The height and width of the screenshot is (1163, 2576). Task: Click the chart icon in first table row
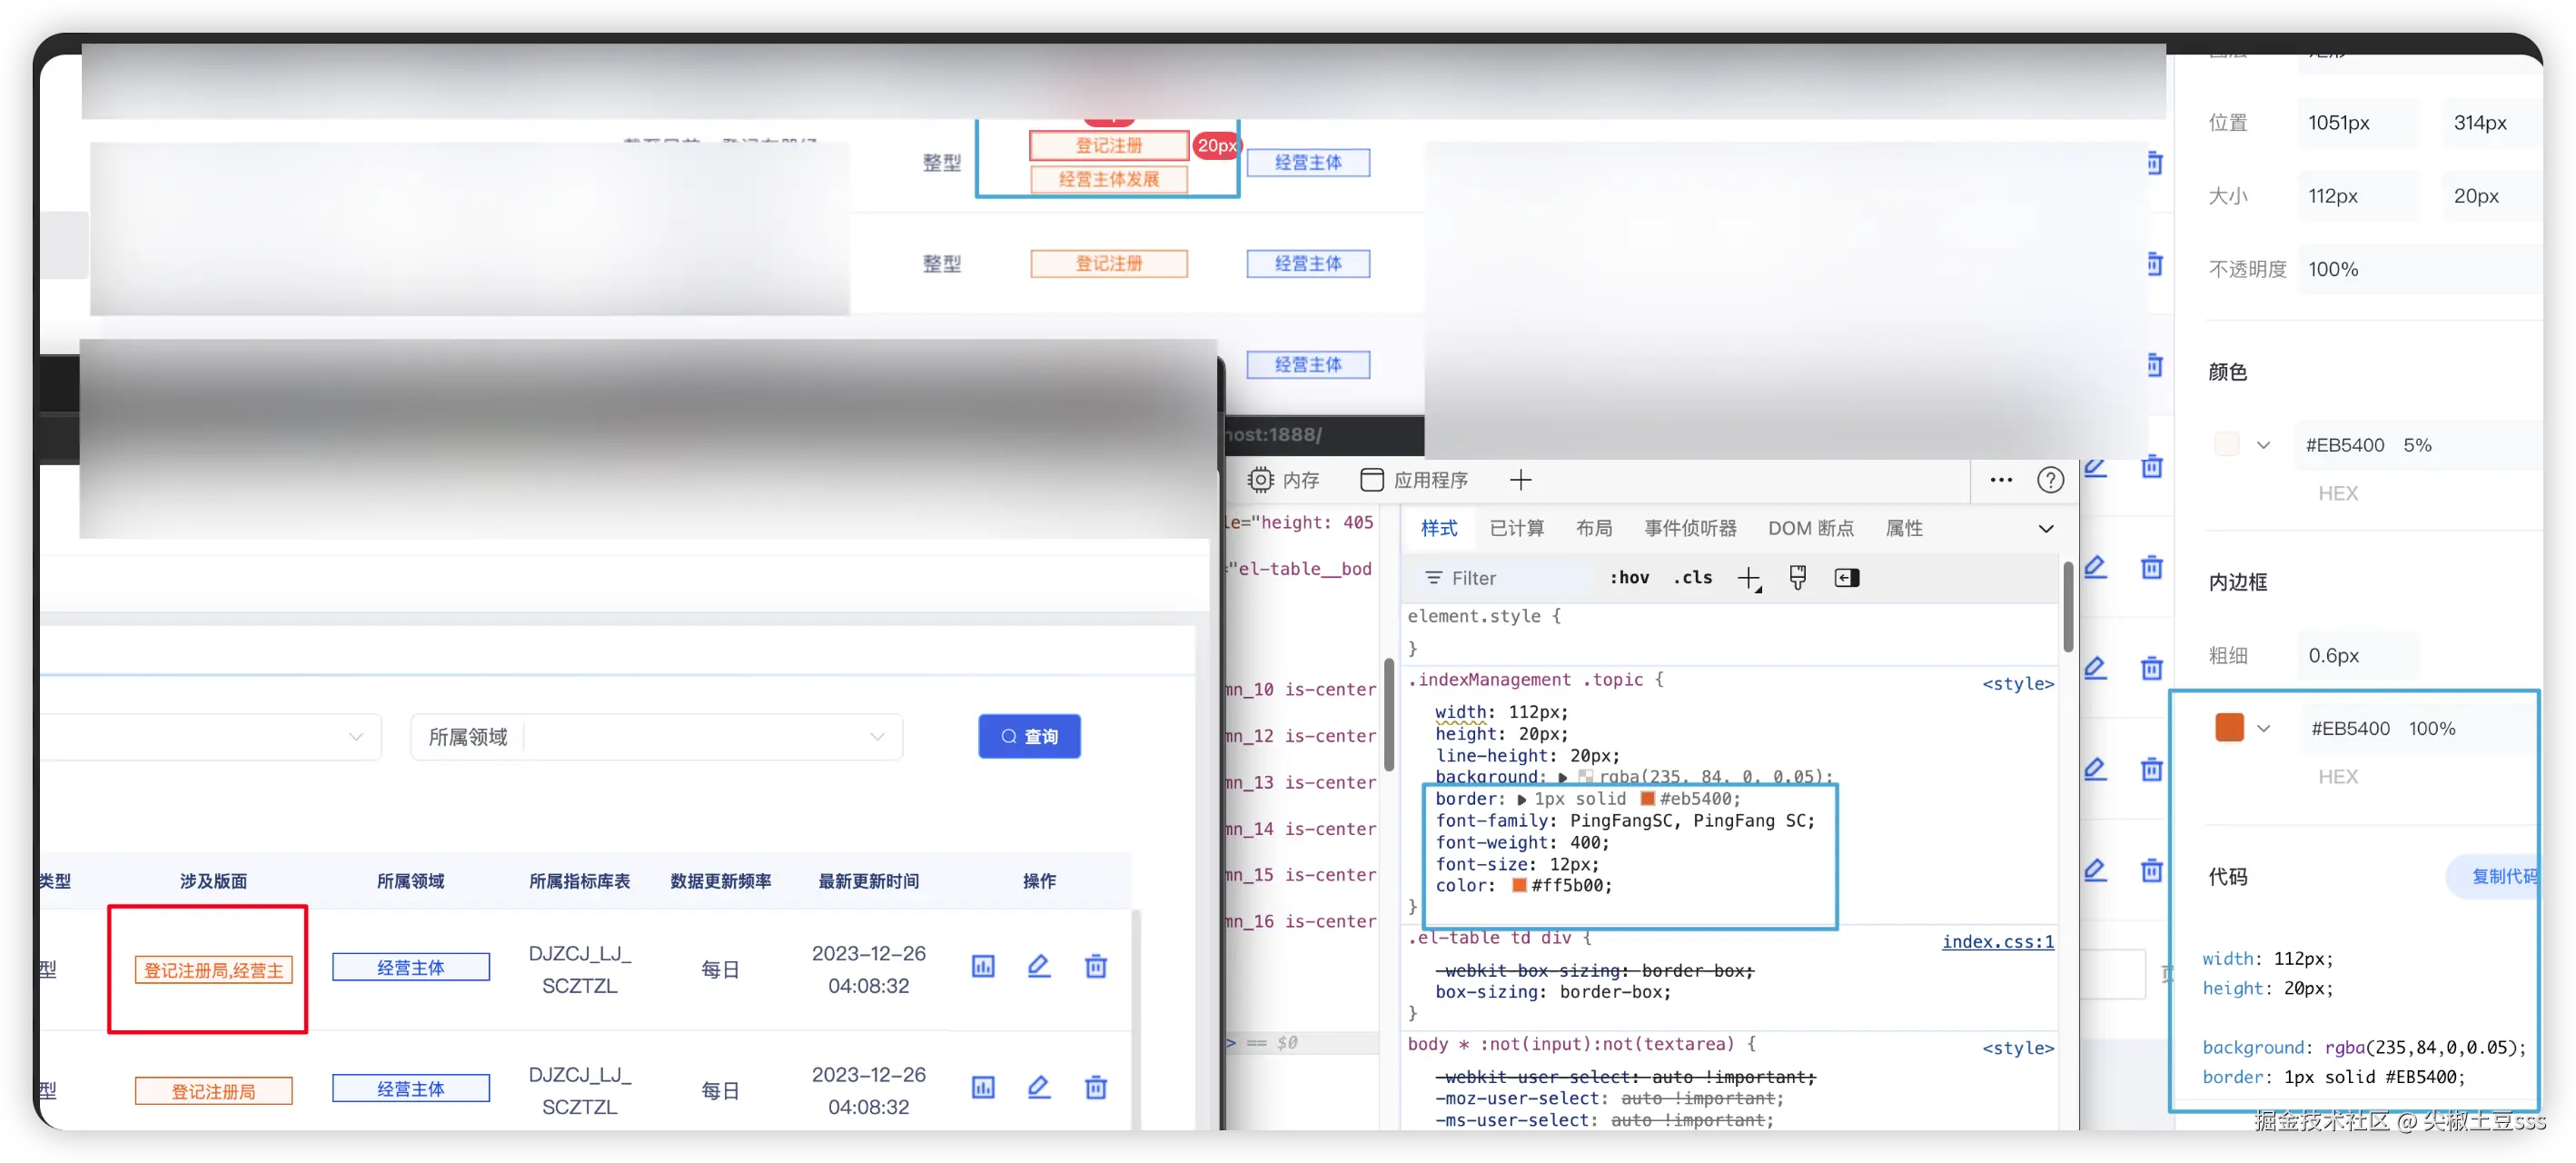point(983,966)
